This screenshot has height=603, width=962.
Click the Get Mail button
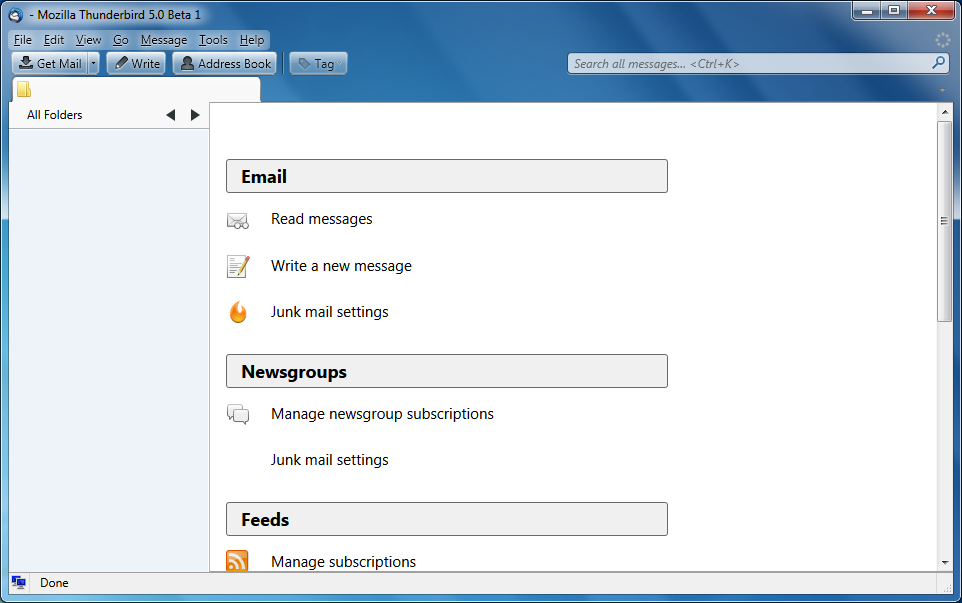click(x=50, y=63)
